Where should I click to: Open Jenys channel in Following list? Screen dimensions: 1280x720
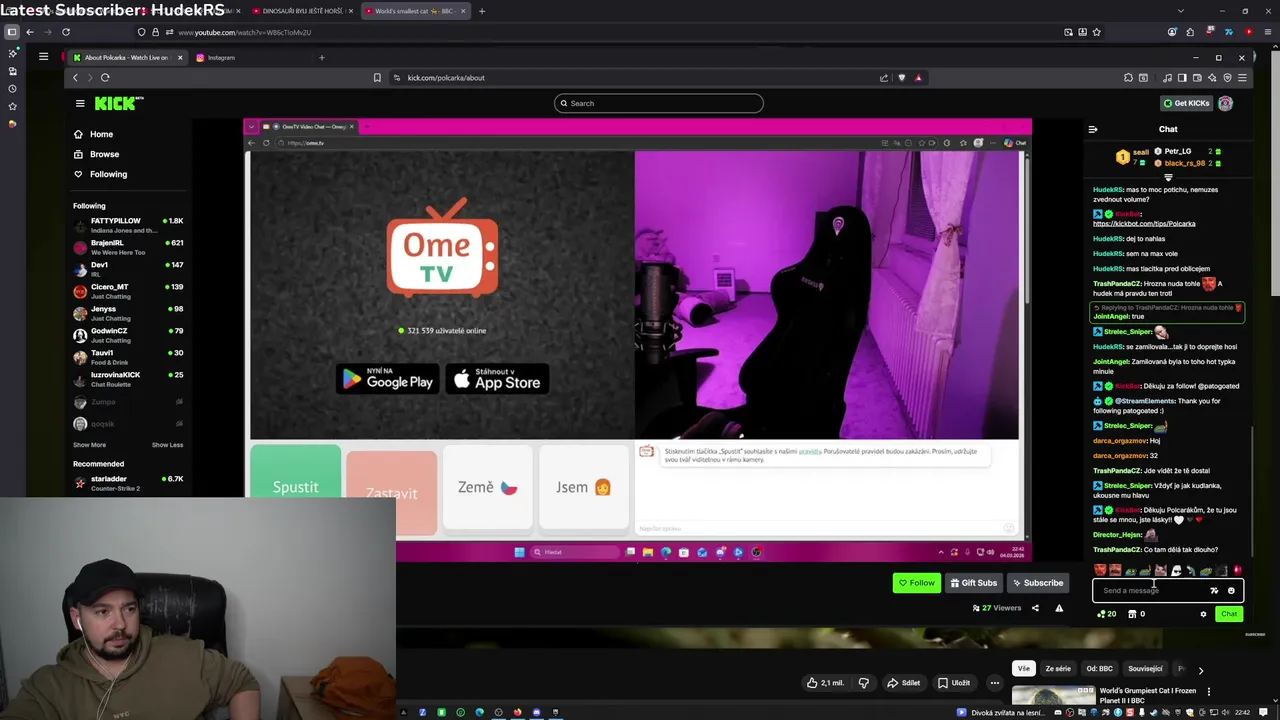(128, 313)
